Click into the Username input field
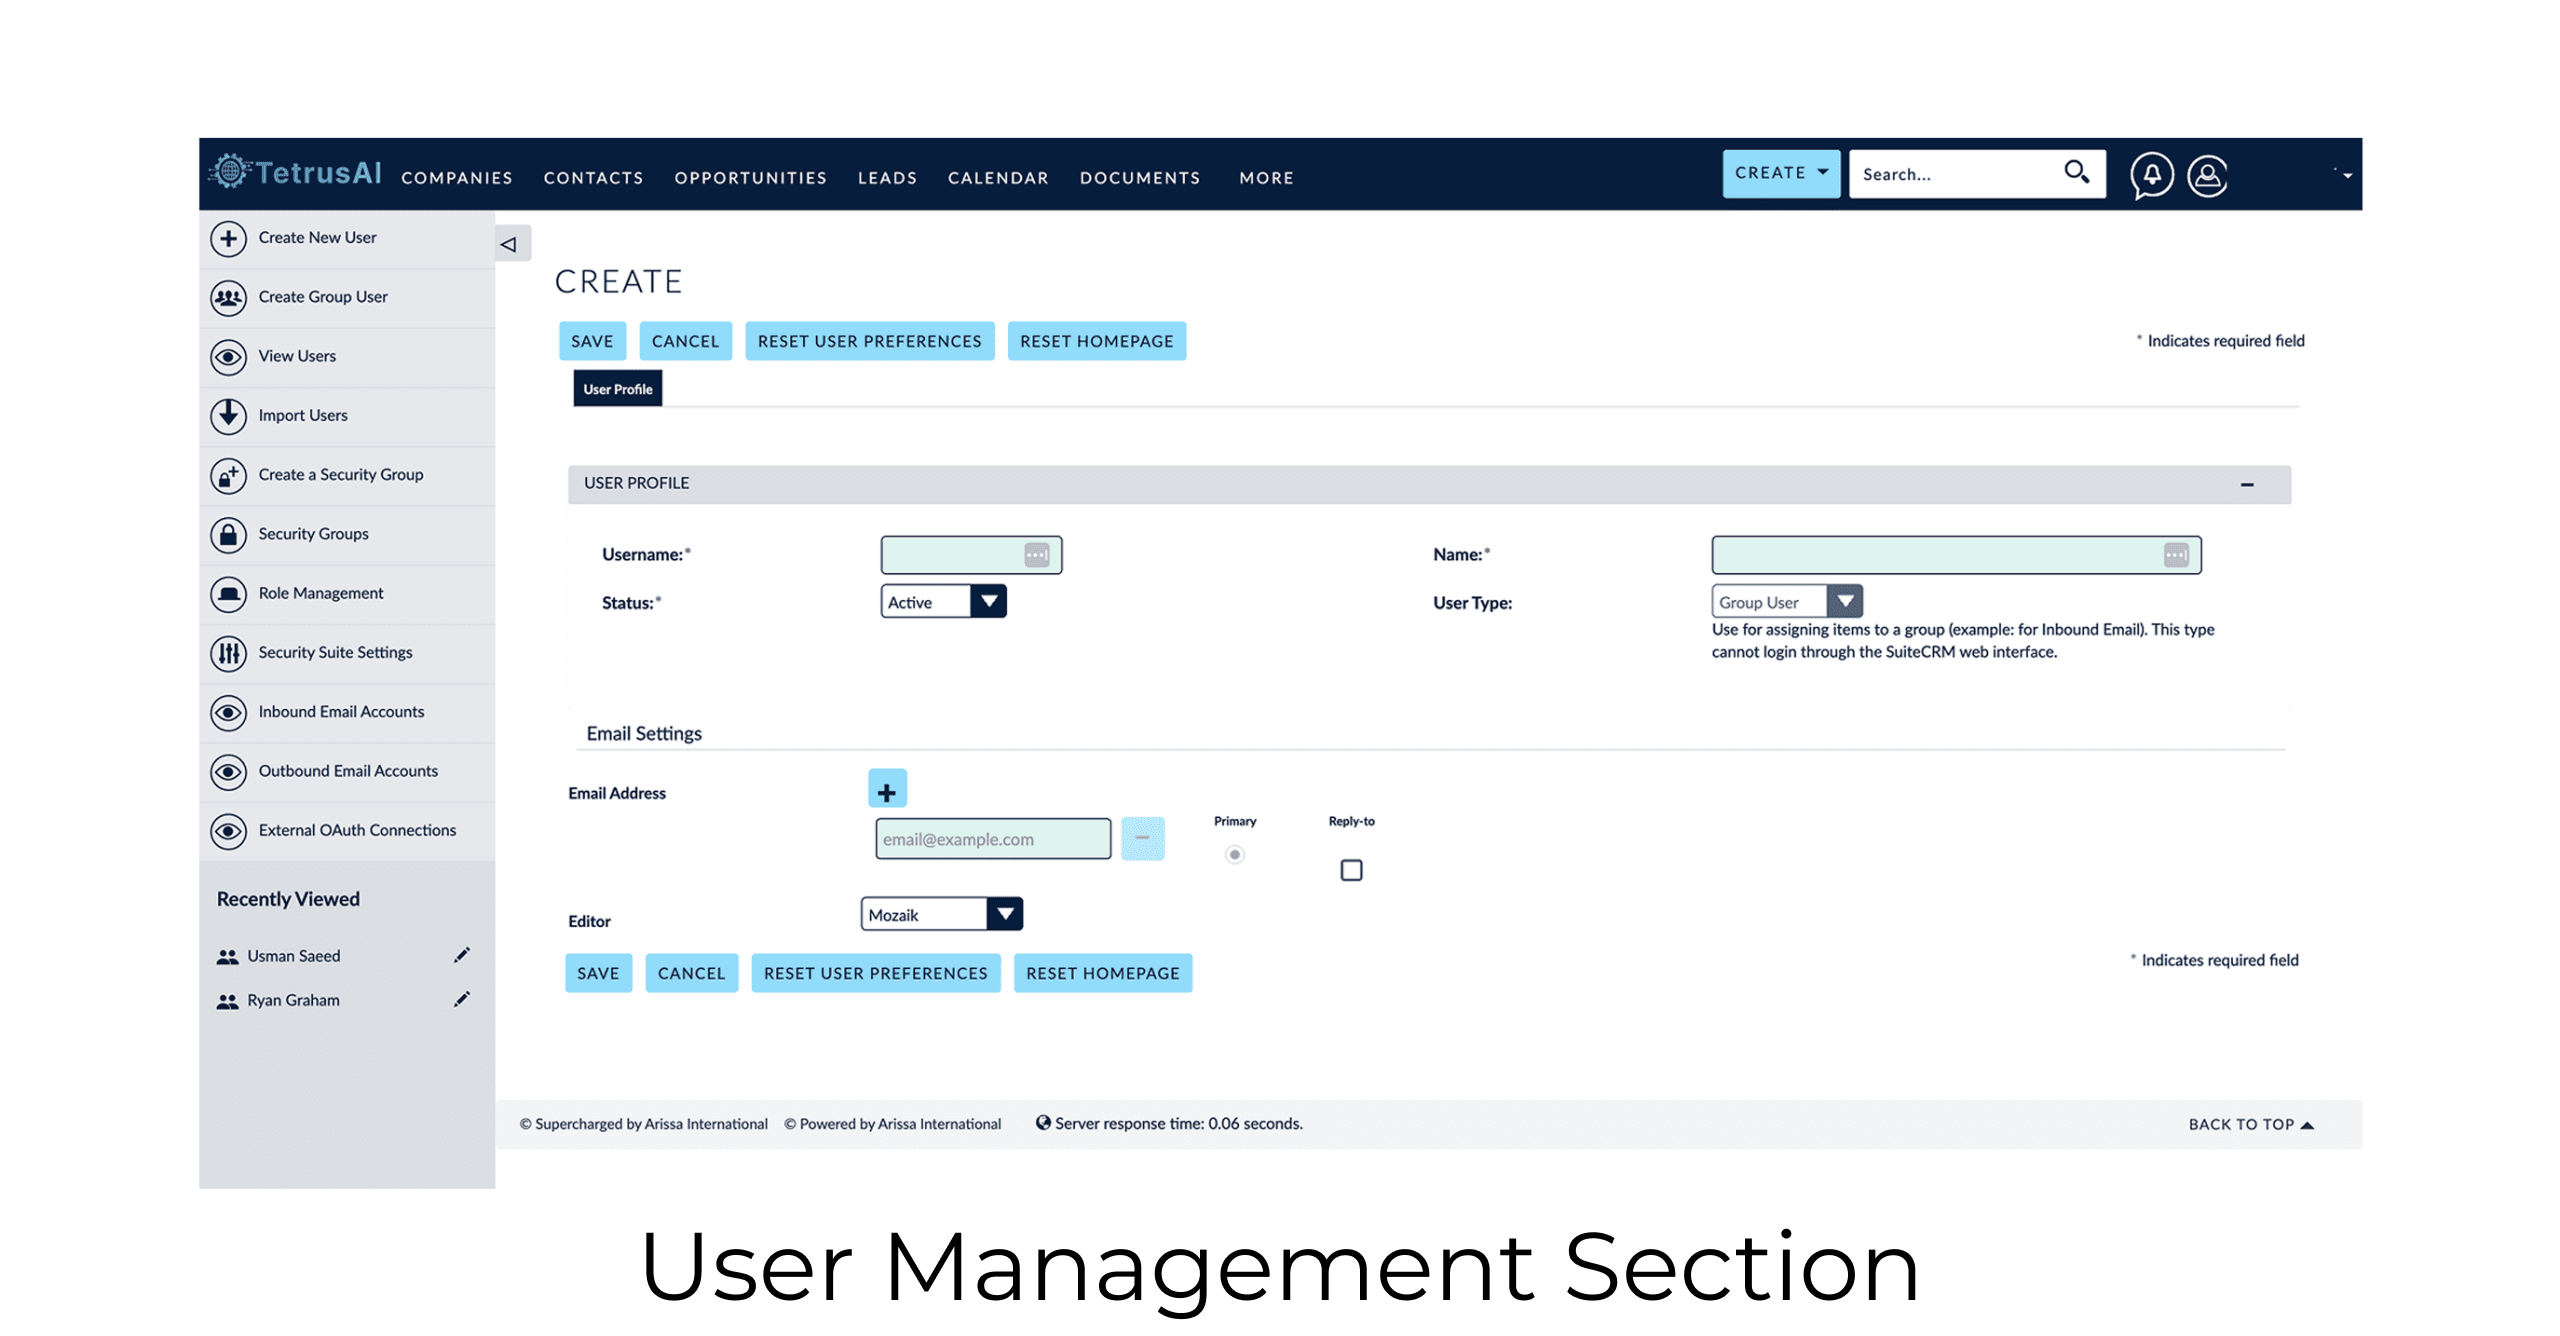Screen dimensions: 2560x1336 pos(970,554)
